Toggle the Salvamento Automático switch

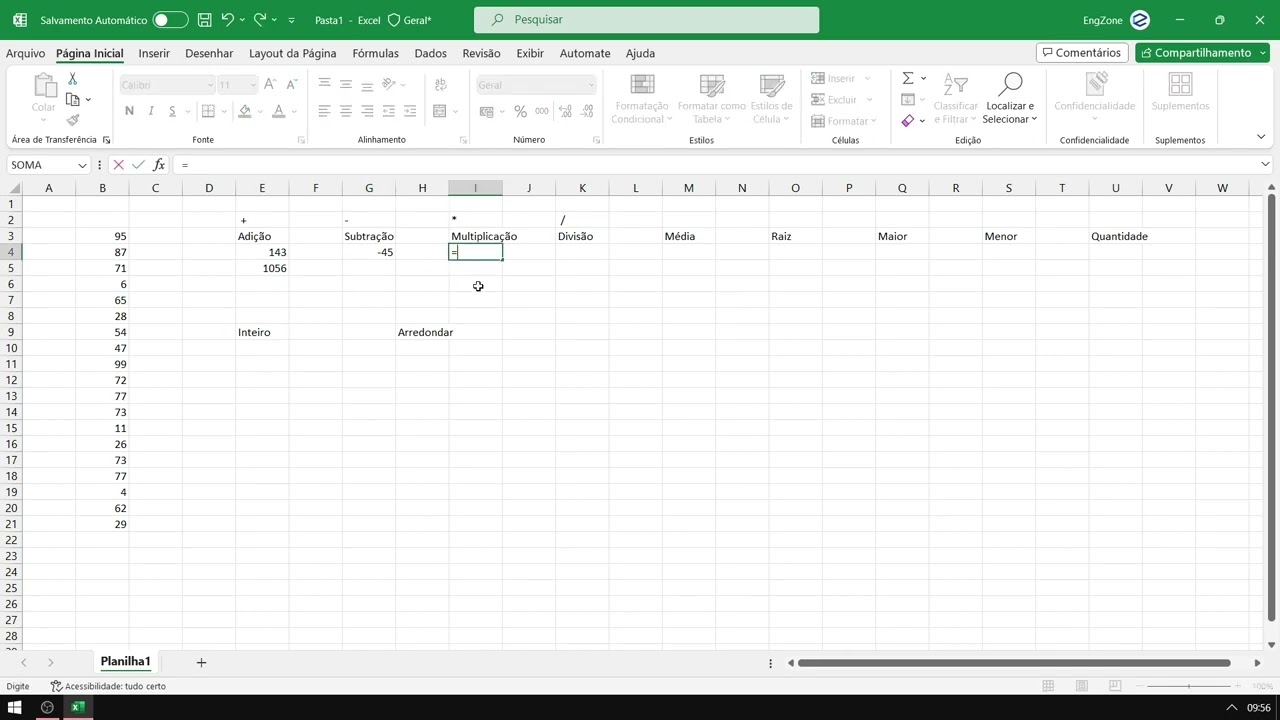pyautogui.click(x=170, y=20)
